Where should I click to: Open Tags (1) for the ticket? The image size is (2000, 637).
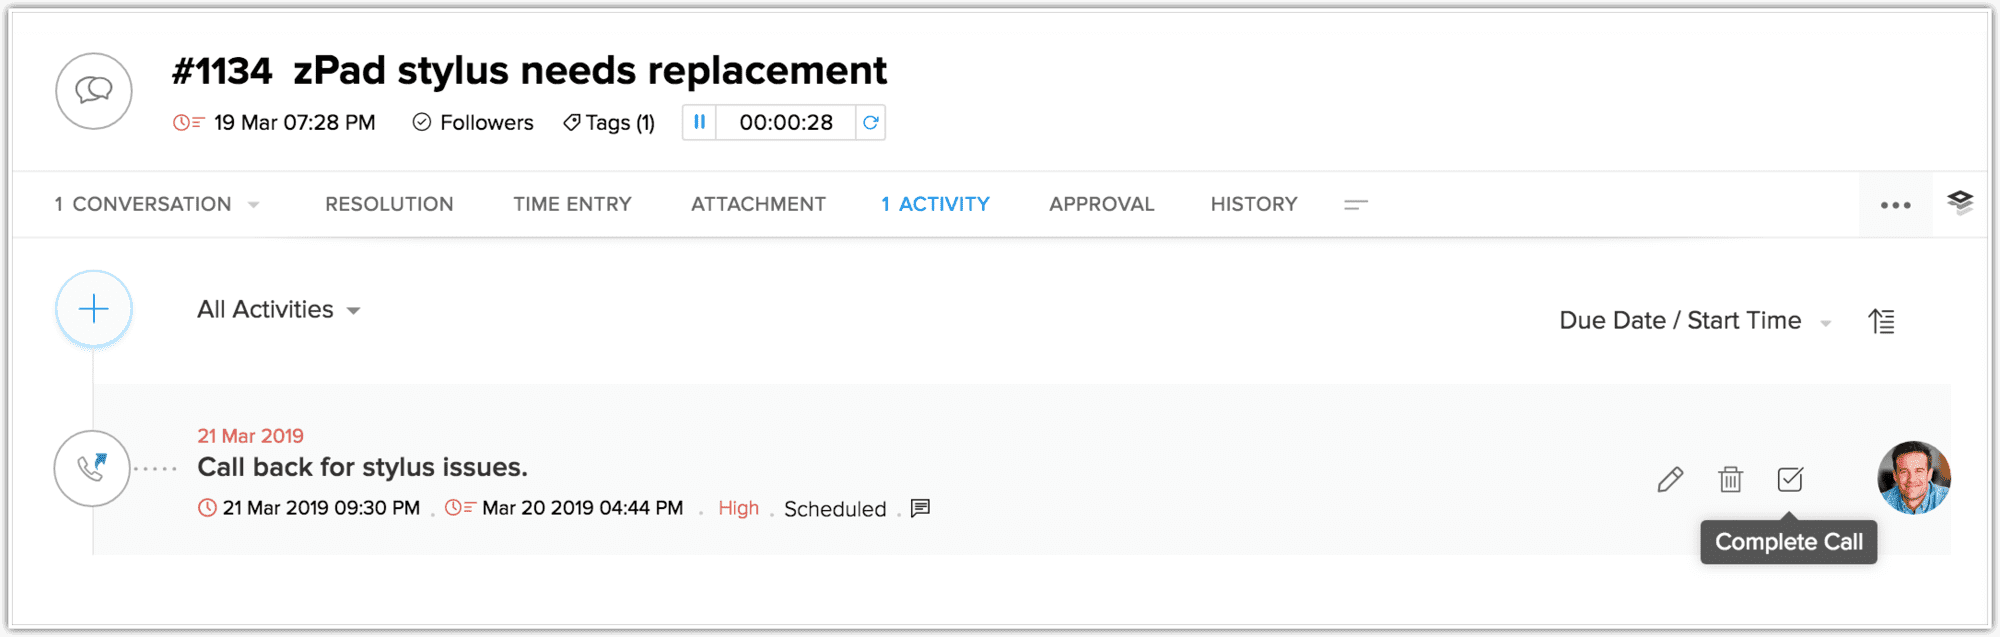(x=608, y=122)
